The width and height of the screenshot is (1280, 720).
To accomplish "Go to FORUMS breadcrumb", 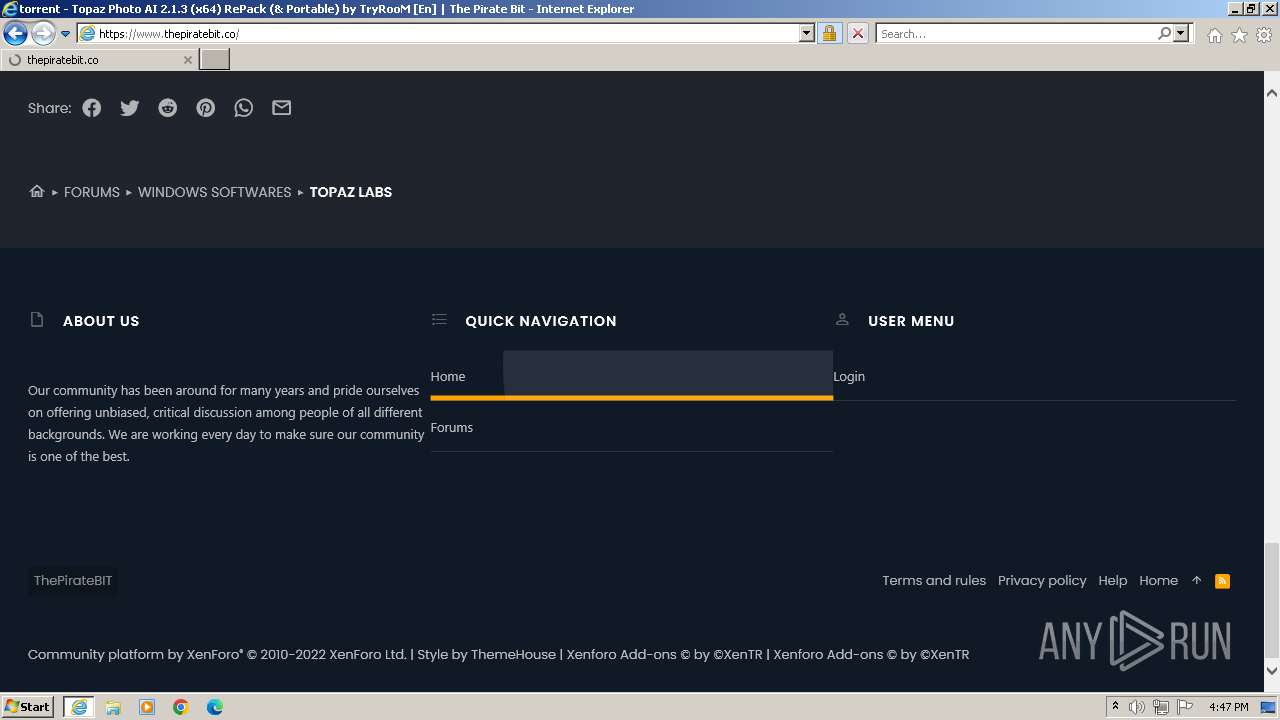I will tap(92, 192).
